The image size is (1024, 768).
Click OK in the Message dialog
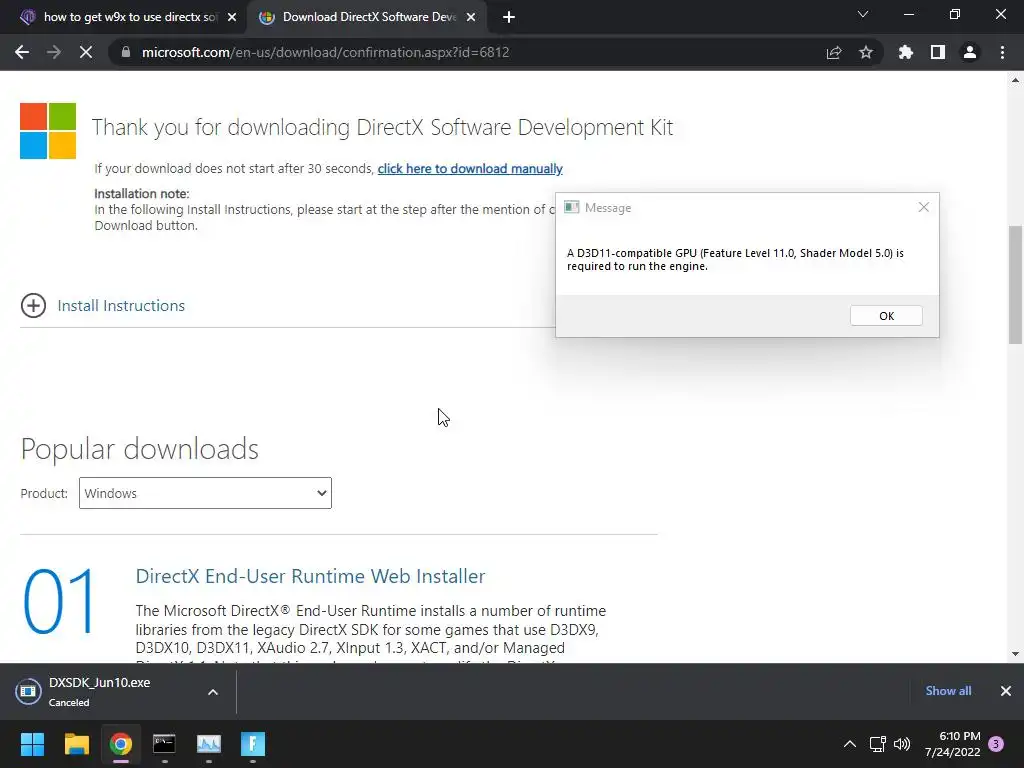(x=886, y=316)
